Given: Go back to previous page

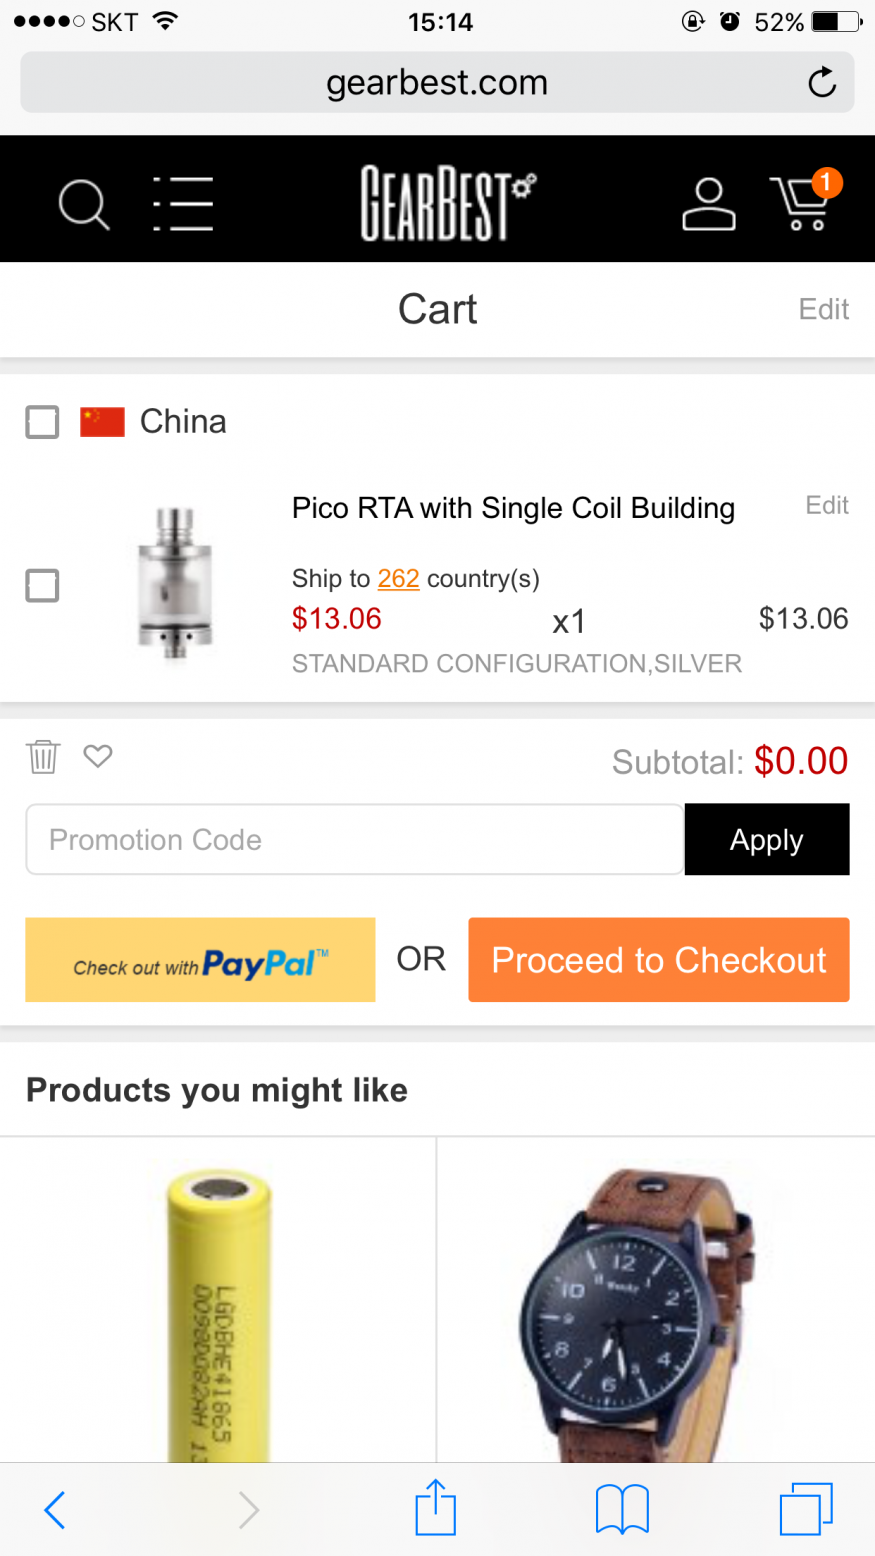Looking at the screenshot, I should pos(55,1509).
